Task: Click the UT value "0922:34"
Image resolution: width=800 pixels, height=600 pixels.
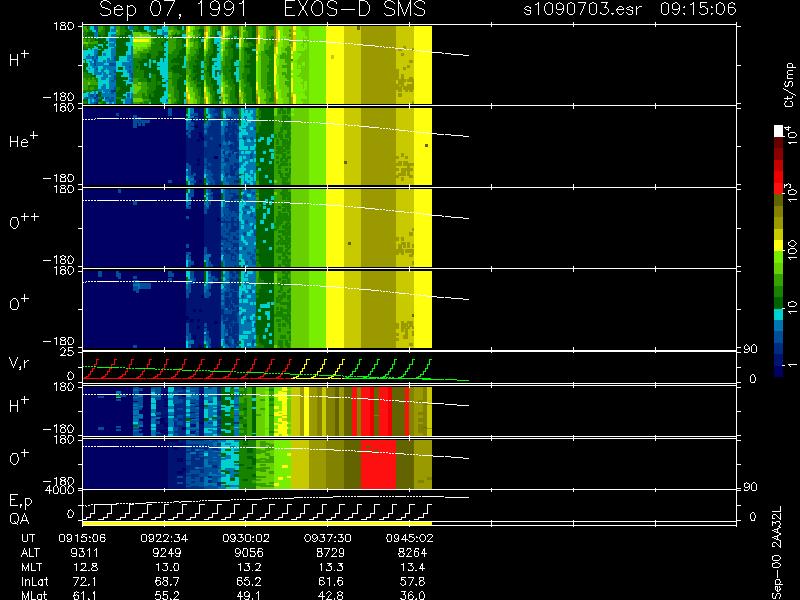Action: pos(164,538)
